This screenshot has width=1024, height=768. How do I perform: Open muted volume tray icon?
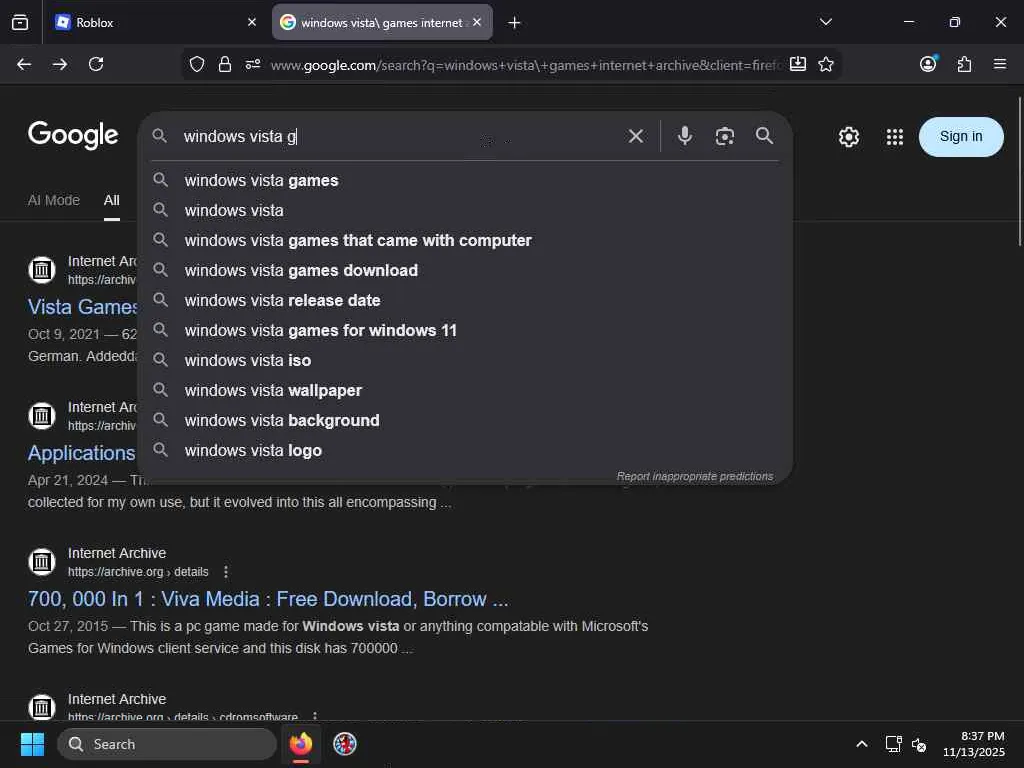pos(919,744)
